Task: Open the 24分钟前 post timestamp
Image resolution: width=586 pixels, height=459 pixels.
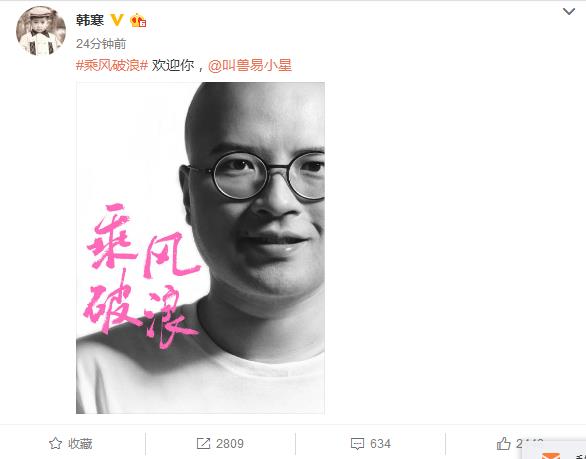Action: pos(101,44)
